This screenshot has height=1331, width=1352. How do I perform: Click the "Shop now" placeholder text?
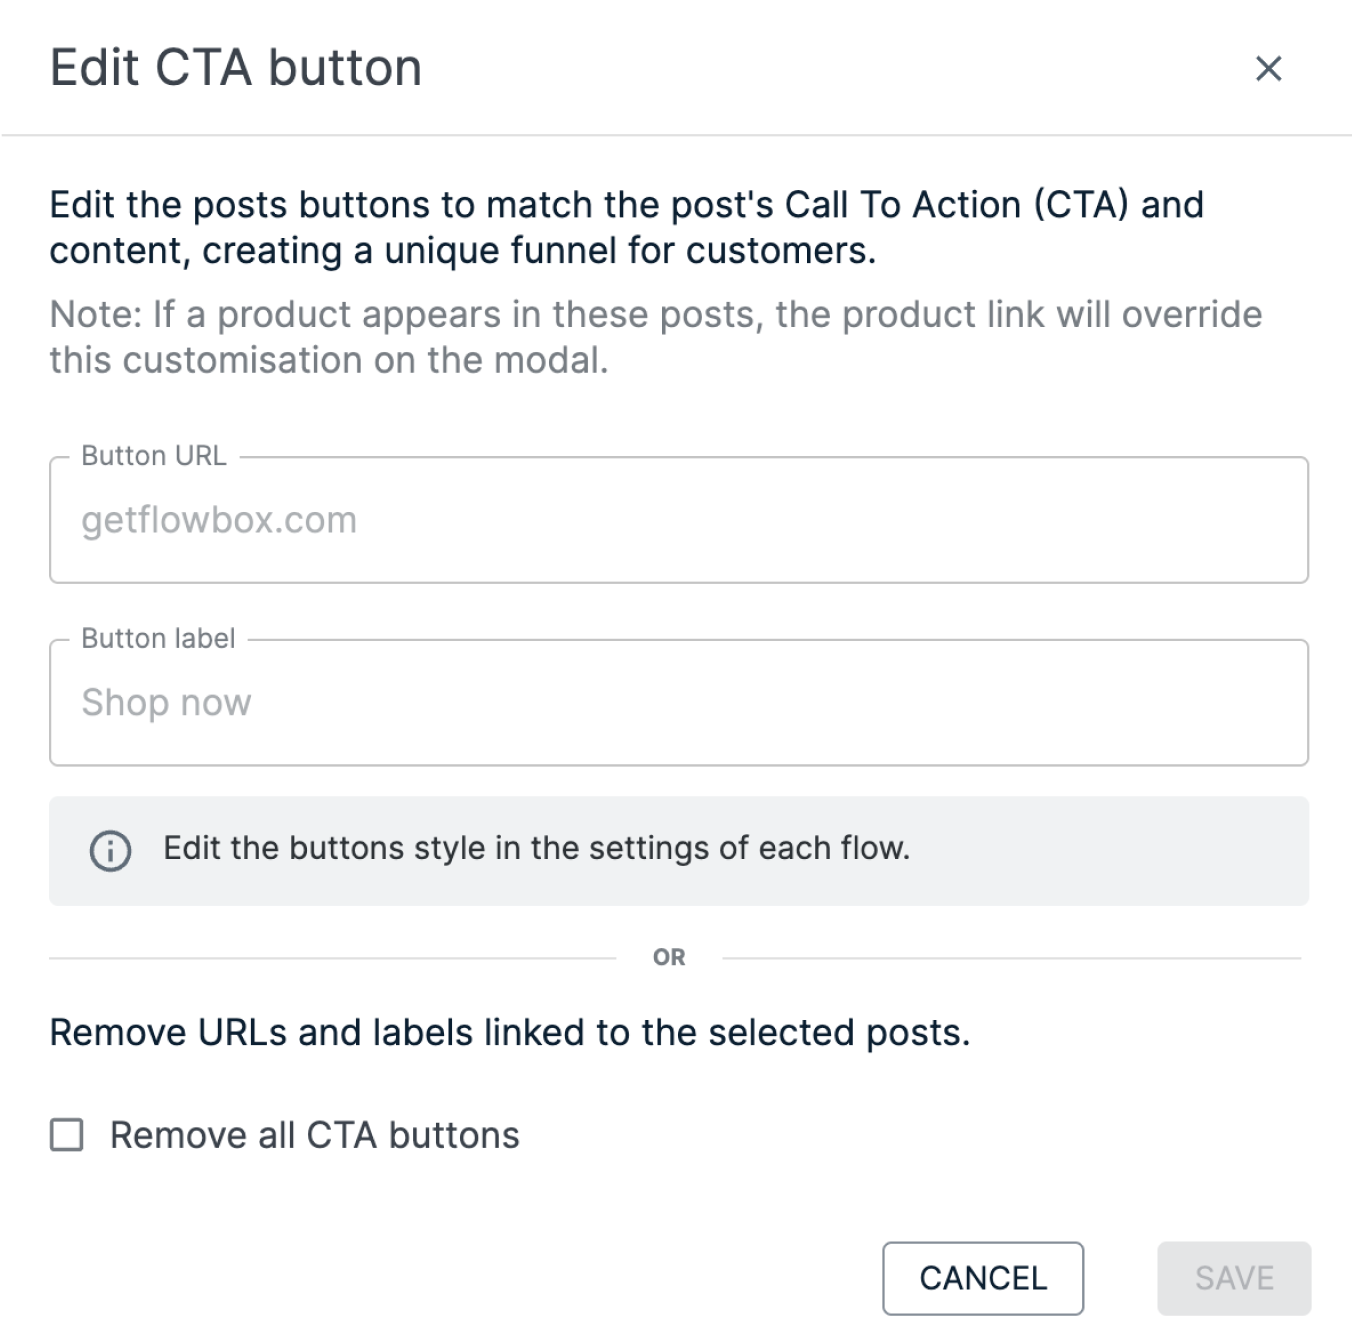coord(166,703)
